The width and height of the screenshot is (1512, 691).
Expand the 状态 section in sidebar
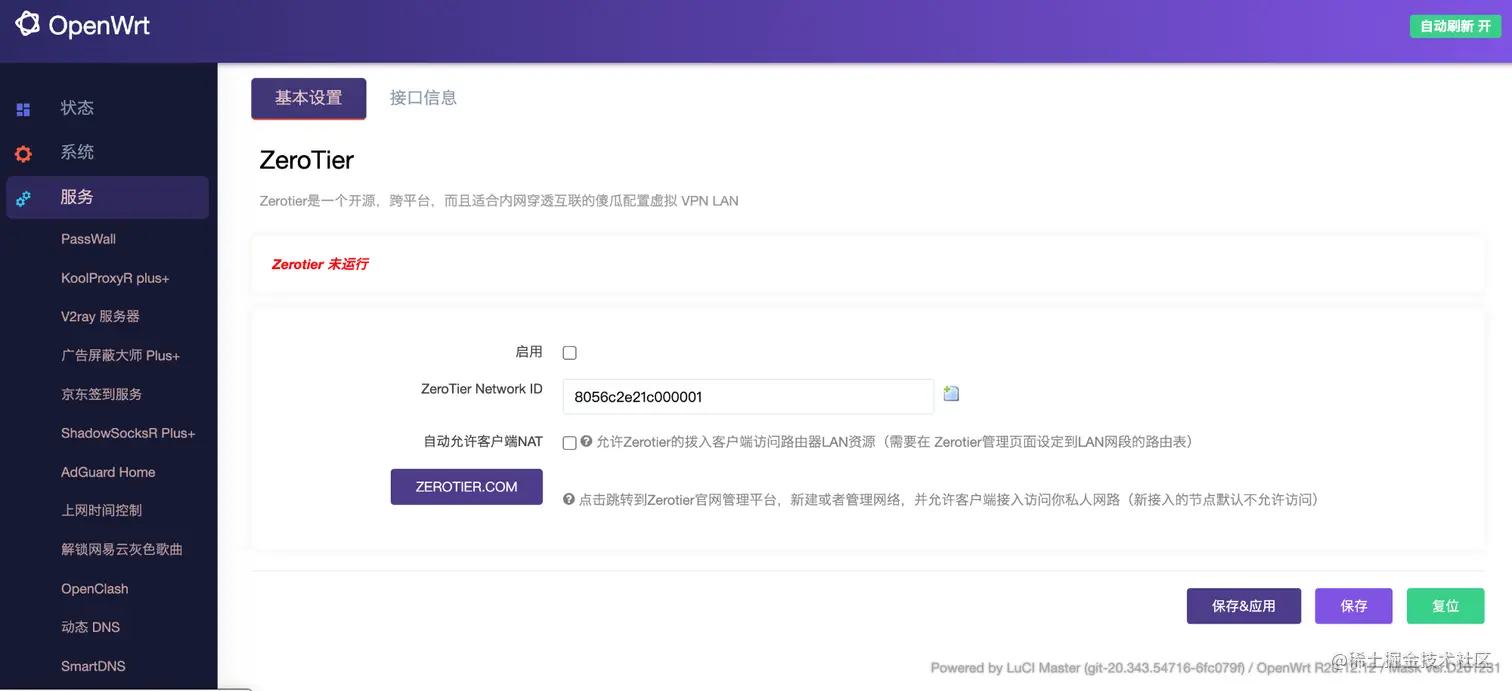point(77,108)
